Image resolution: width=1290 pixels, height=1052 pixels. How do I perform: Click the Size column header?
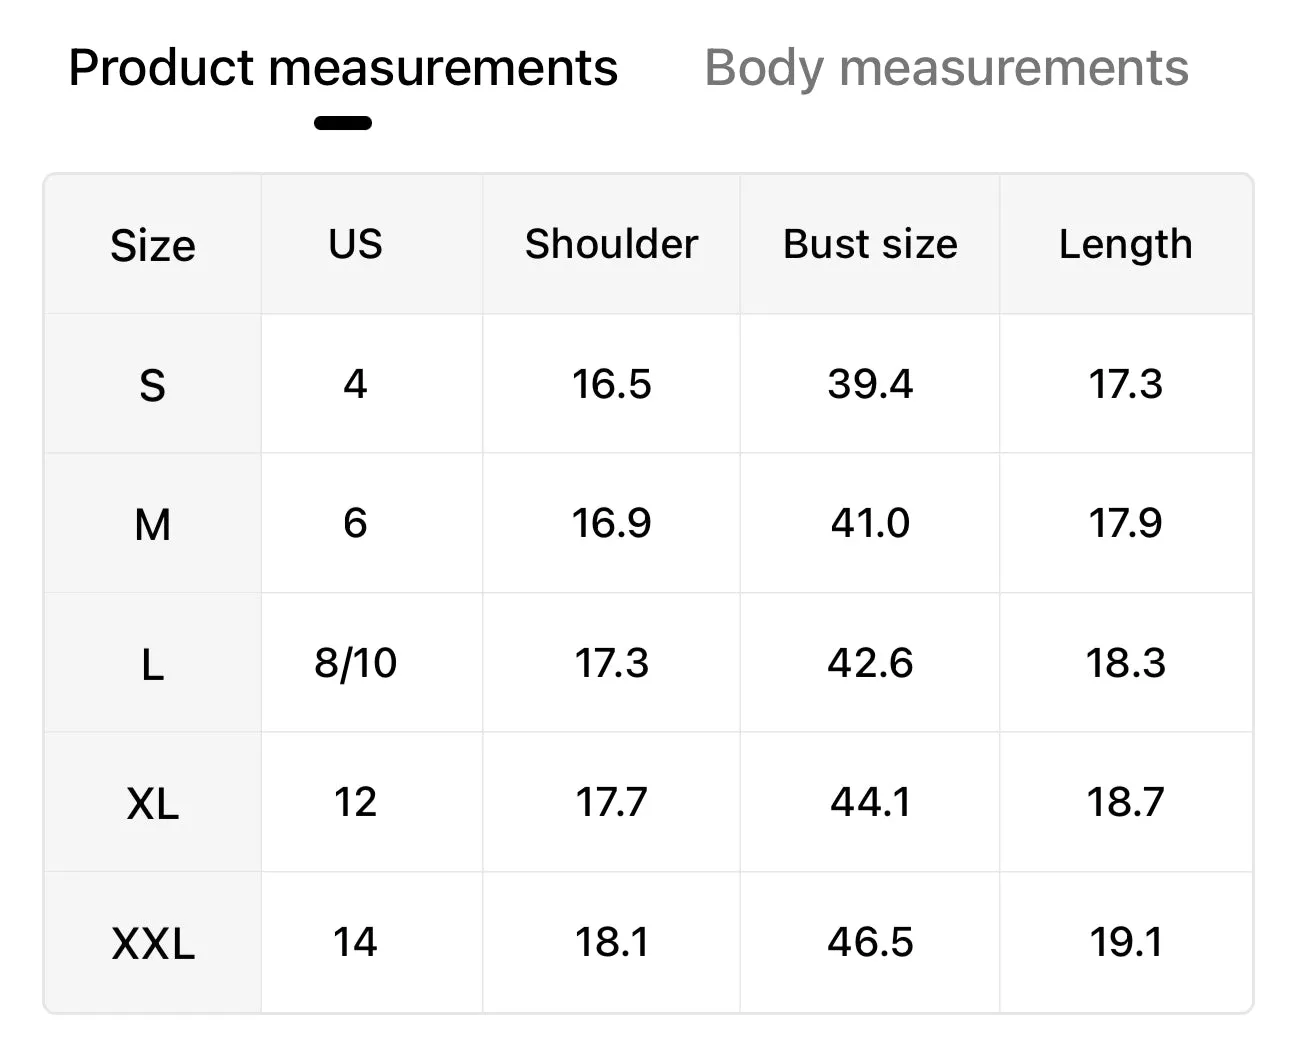[x=153, y=245]
